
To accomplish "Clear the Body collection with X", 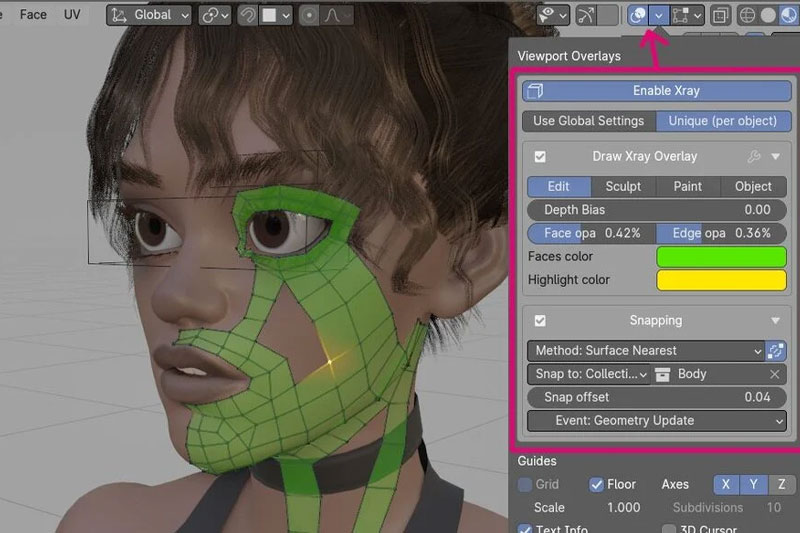I will pos(774,374).
